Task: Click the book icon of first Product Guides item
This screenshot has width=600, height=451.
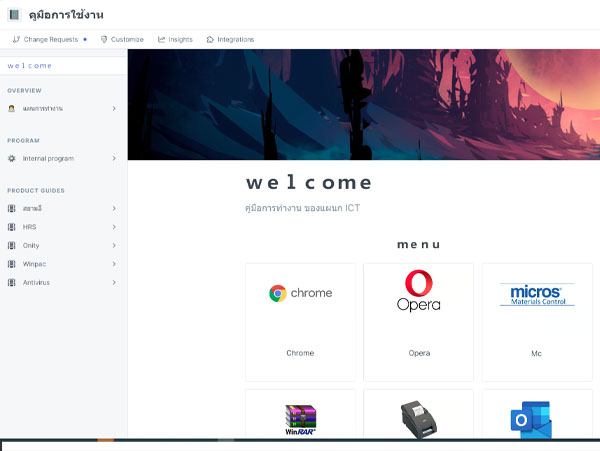Action: (x=12, y=208)
